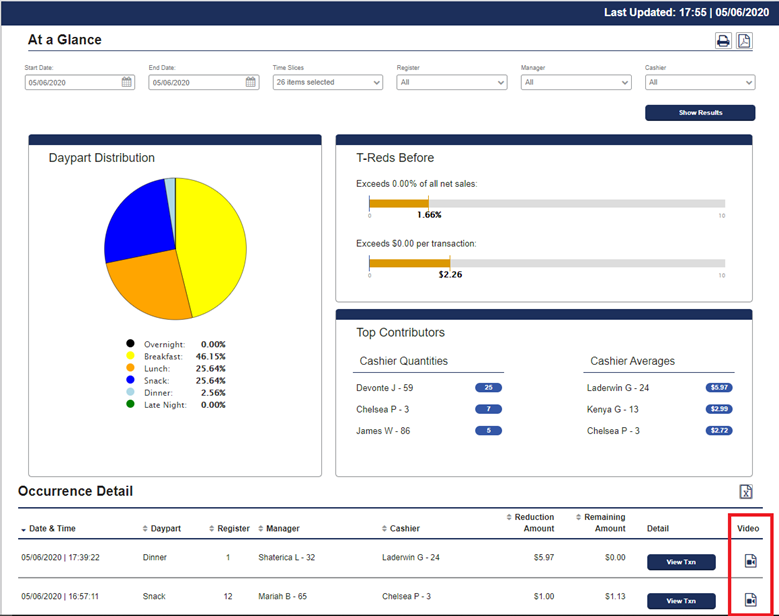This screenshot has width=779, height=616.
Task: Open the Register filter dropdown
Action: pyautogui.click(x=451, y=82)
